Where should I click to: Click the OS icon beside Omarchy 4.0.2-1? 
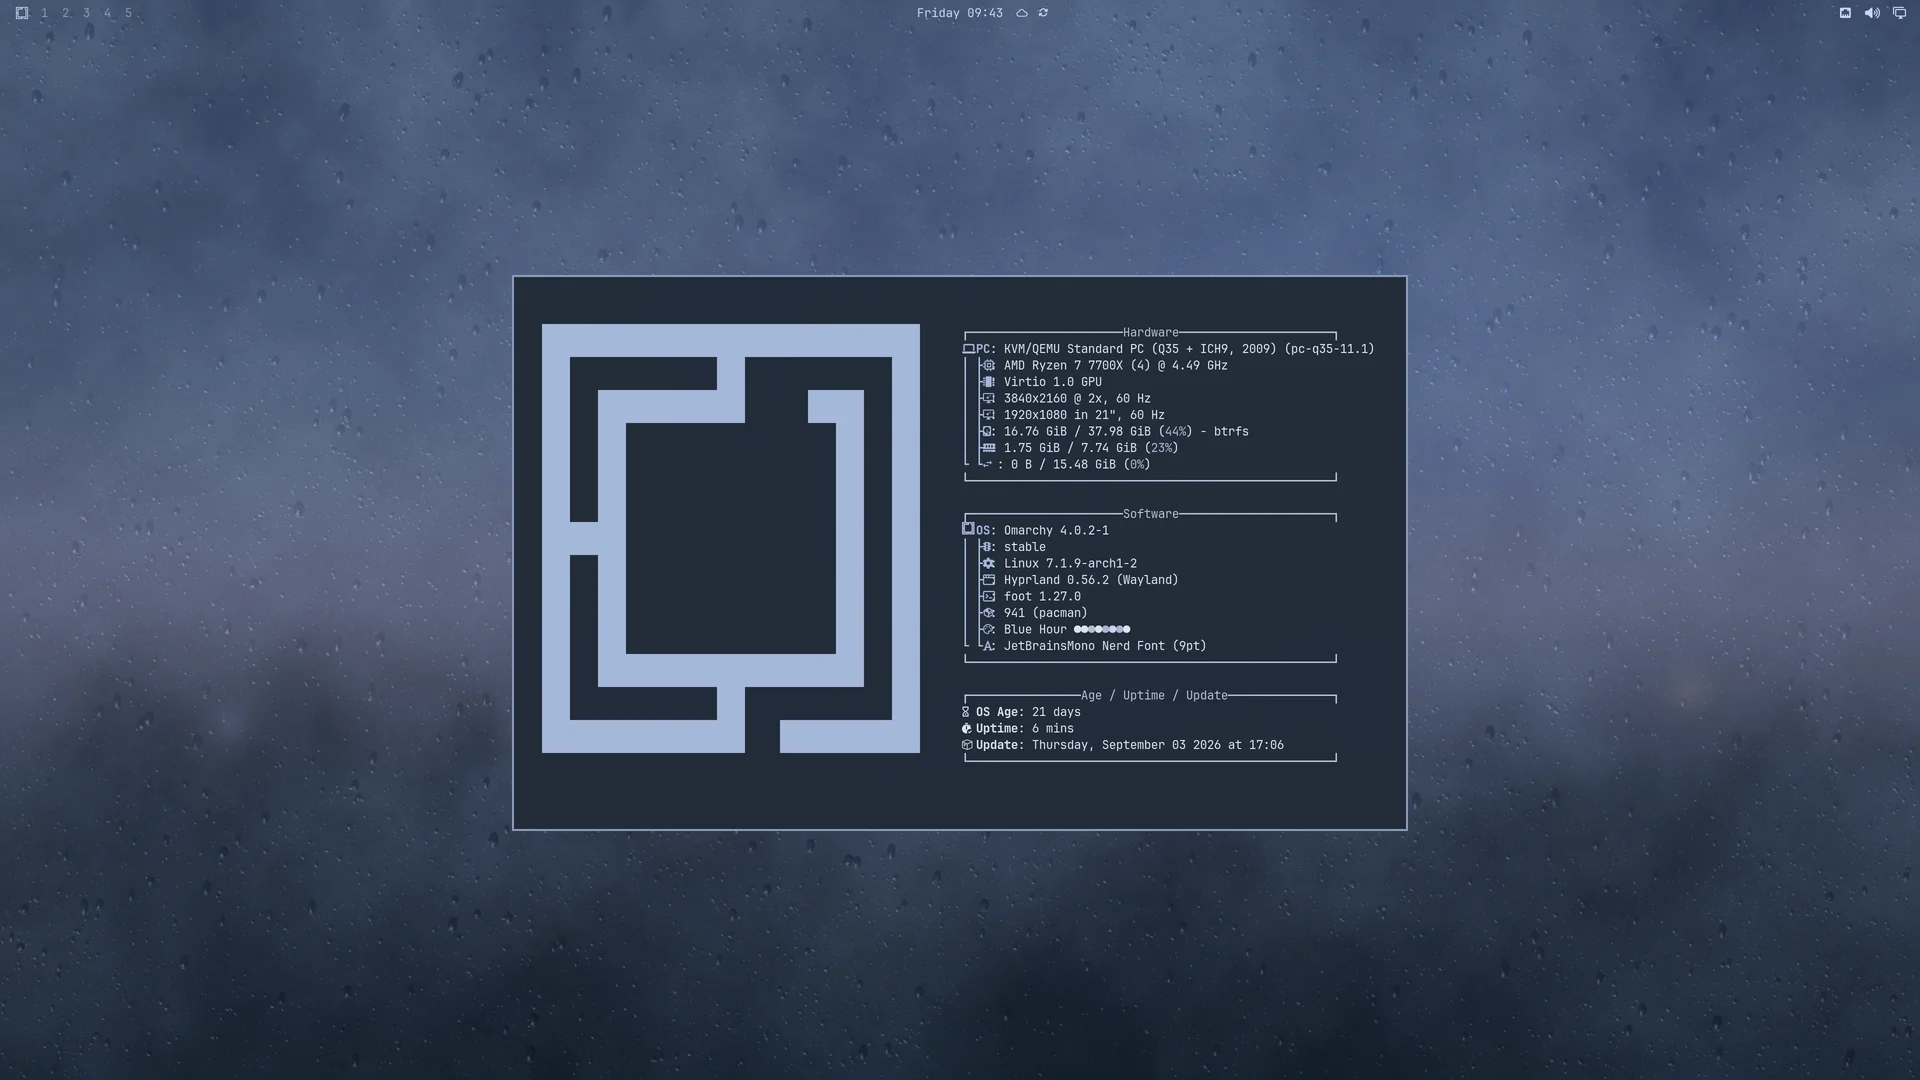coord(968,529)
